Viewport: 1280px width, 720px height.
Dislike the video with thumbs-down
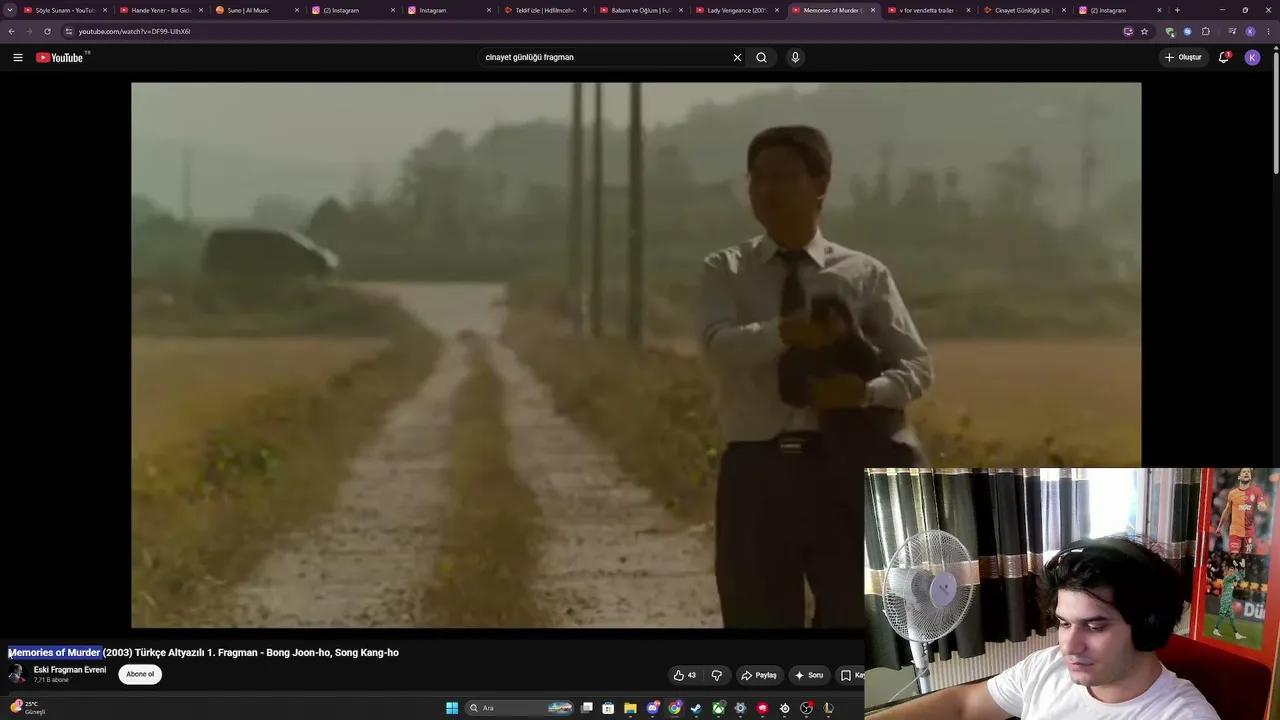716,675
